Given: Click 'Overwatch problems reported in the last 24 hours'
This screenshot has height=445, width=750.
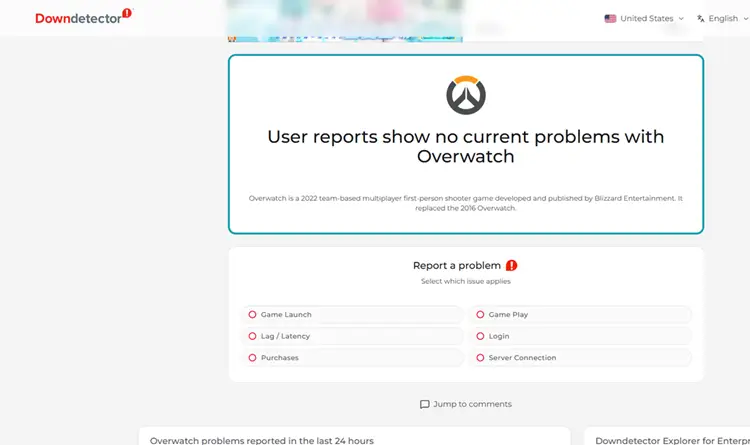Looking at the screenshot, I should click(x=262, y=440).
